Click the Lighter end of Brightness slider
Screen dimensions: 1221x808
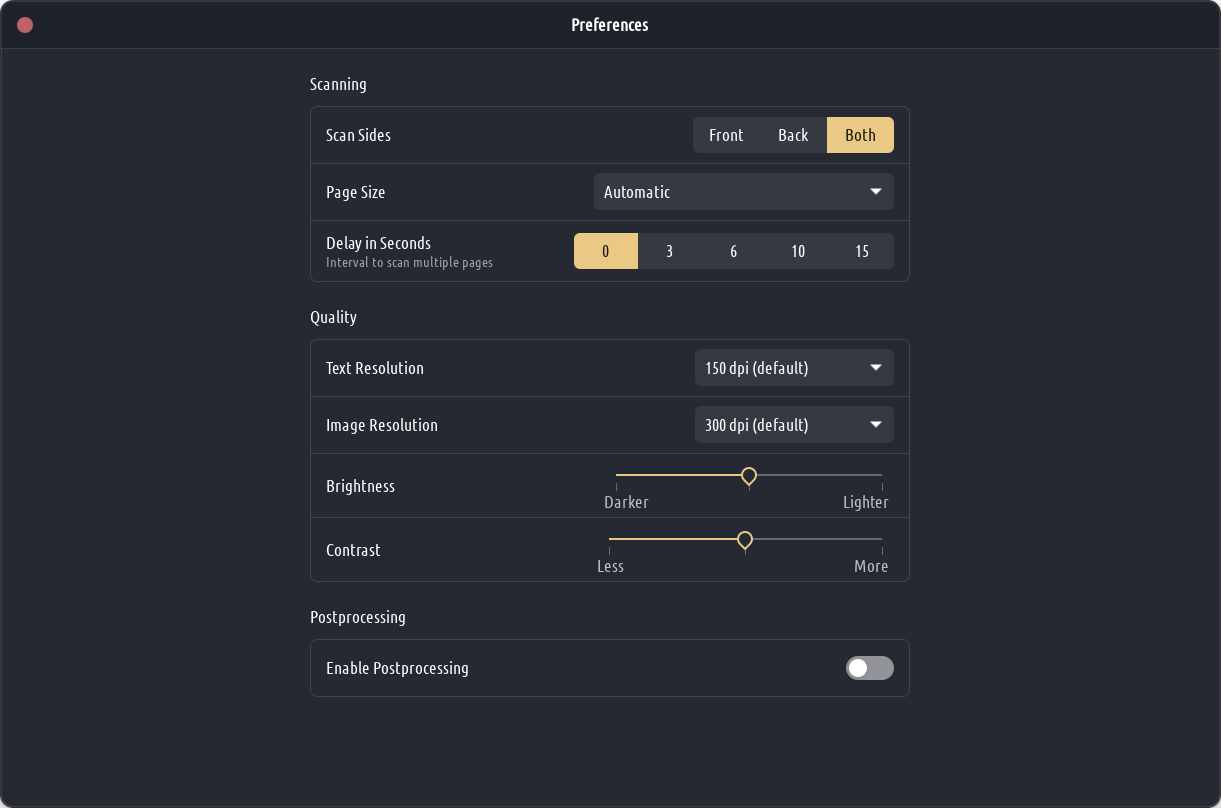(x=881, y=476)
